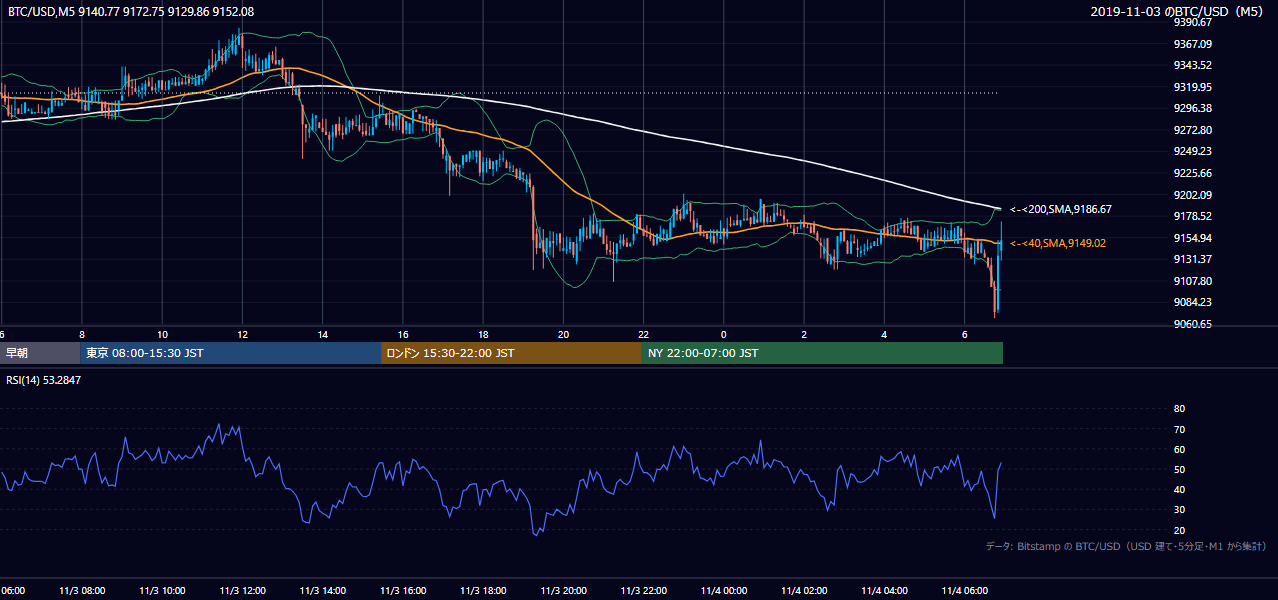
Task: Click the 11/4 02:00 time axis label
Action: pyautogui.click(x=805, y=590)
